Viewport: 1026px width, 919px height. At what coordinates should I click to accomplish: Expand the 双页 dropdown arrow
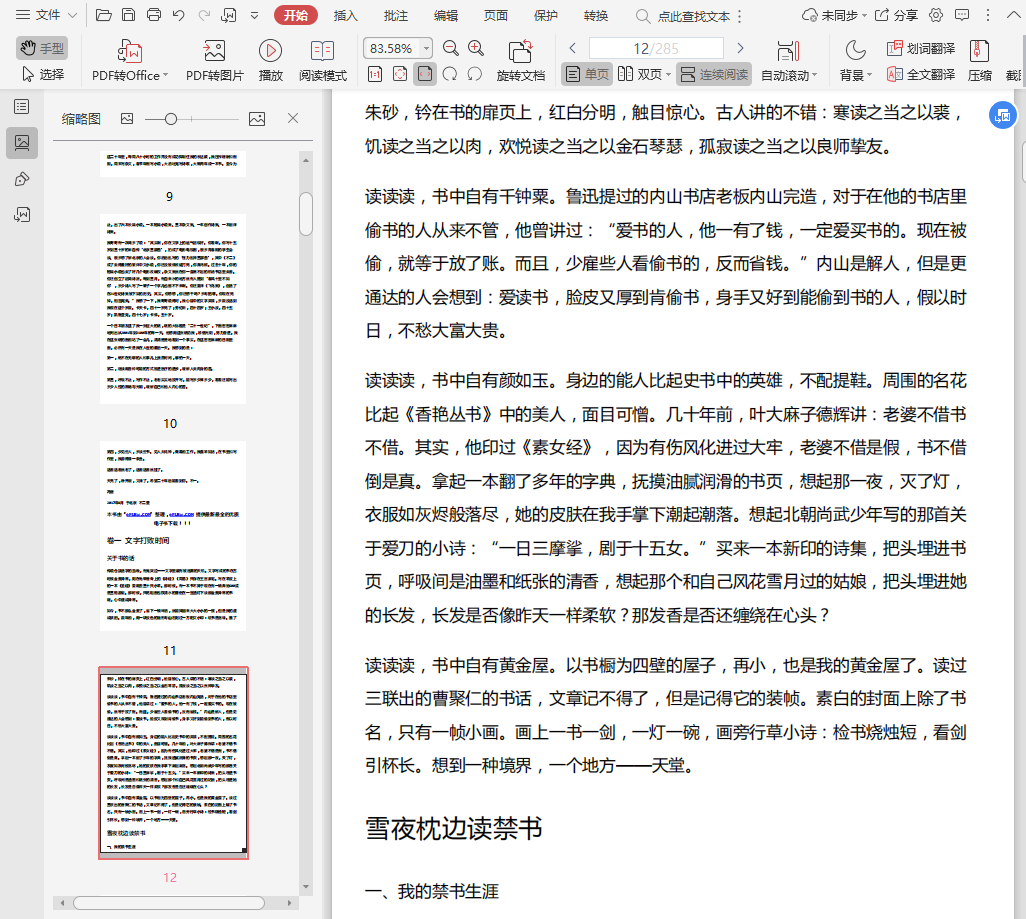(668, 75)
